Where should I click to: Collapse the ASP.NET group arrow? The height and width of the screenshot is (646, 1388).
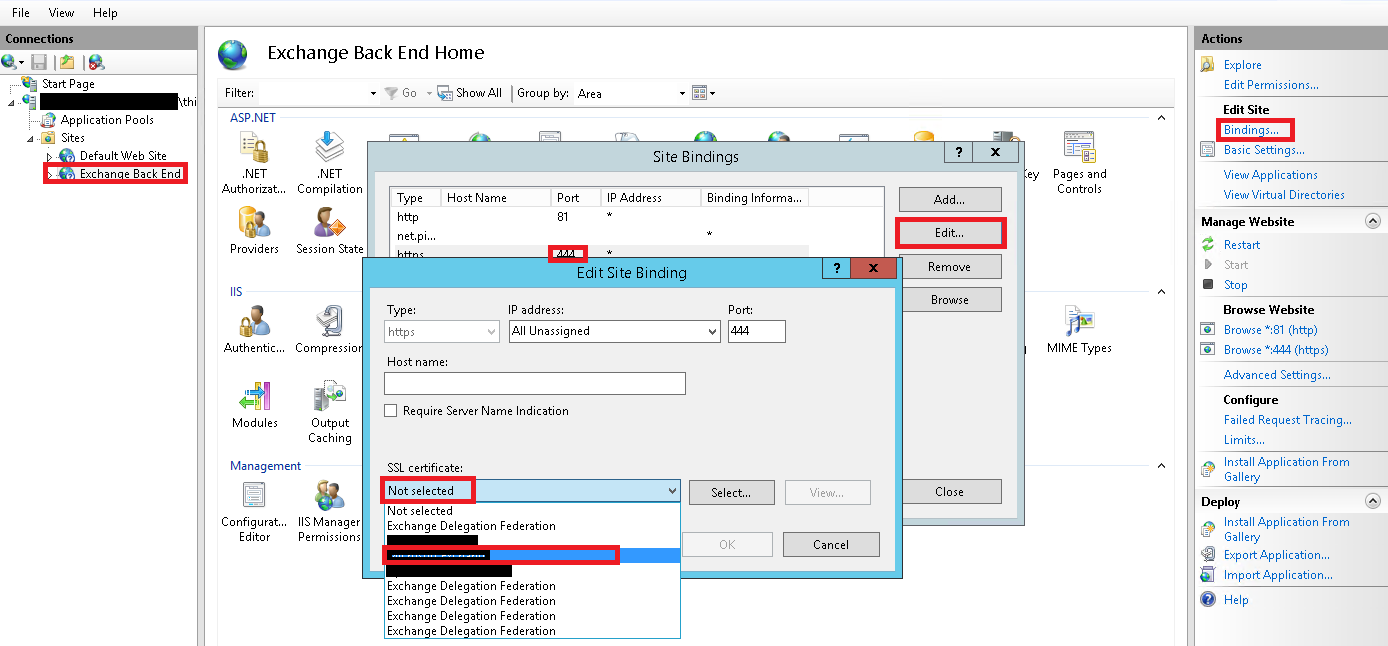[1161, 118]
